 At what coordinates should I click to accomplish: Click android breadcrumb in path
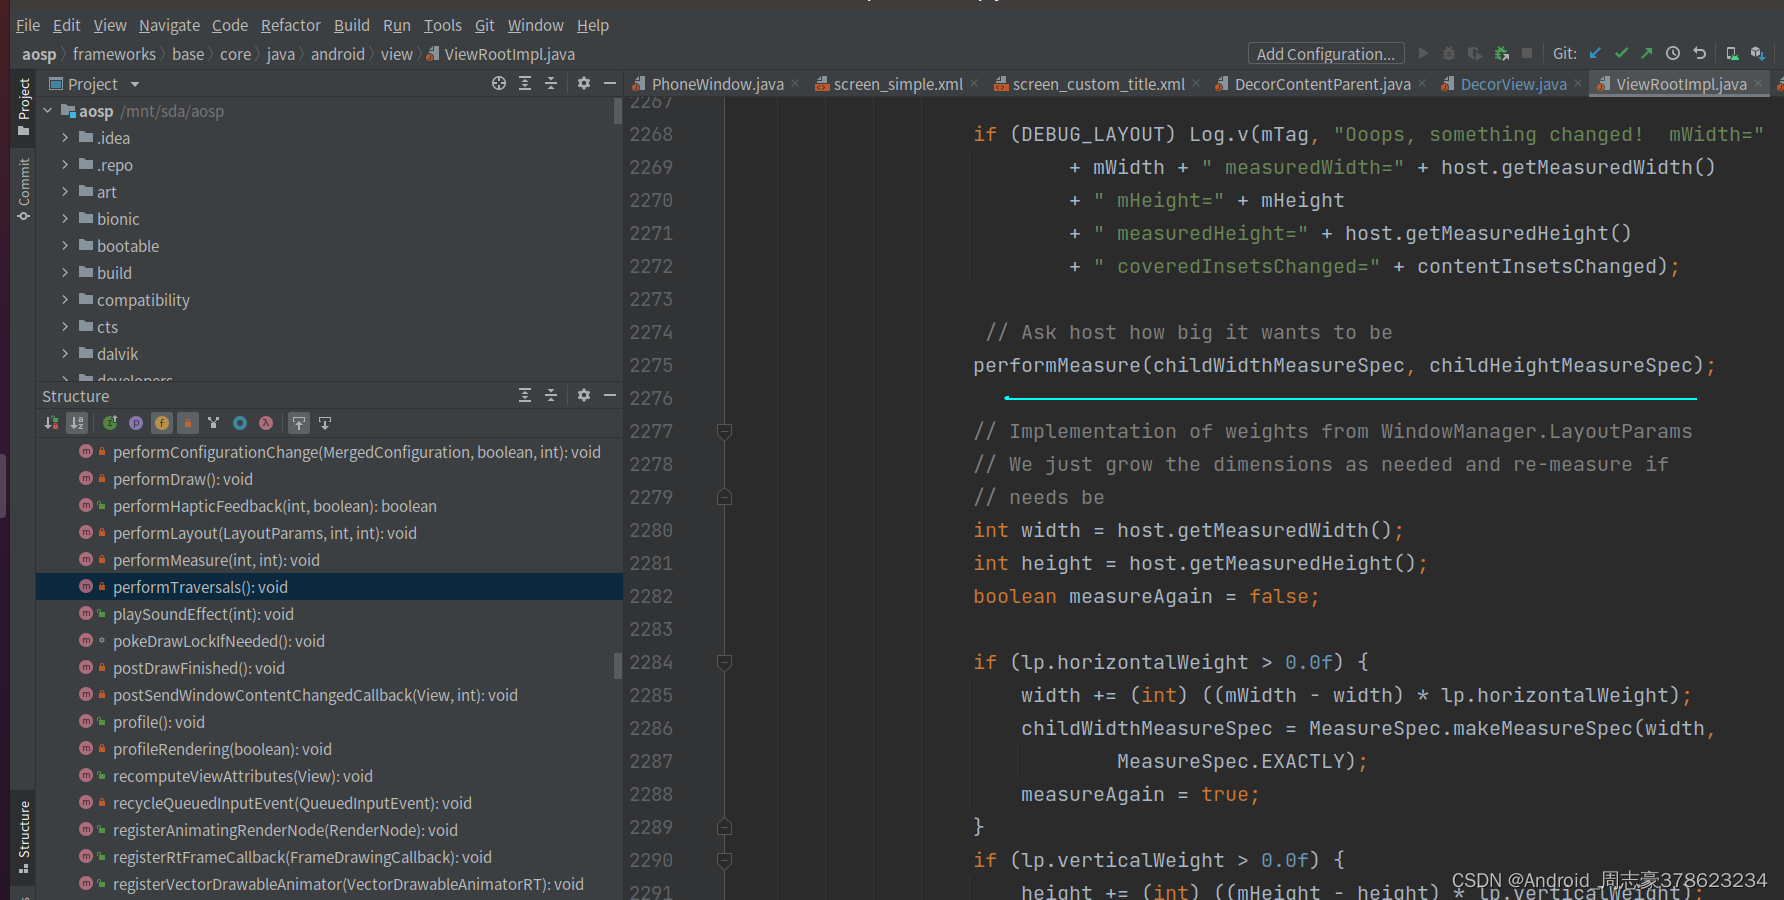pos(337,54)
